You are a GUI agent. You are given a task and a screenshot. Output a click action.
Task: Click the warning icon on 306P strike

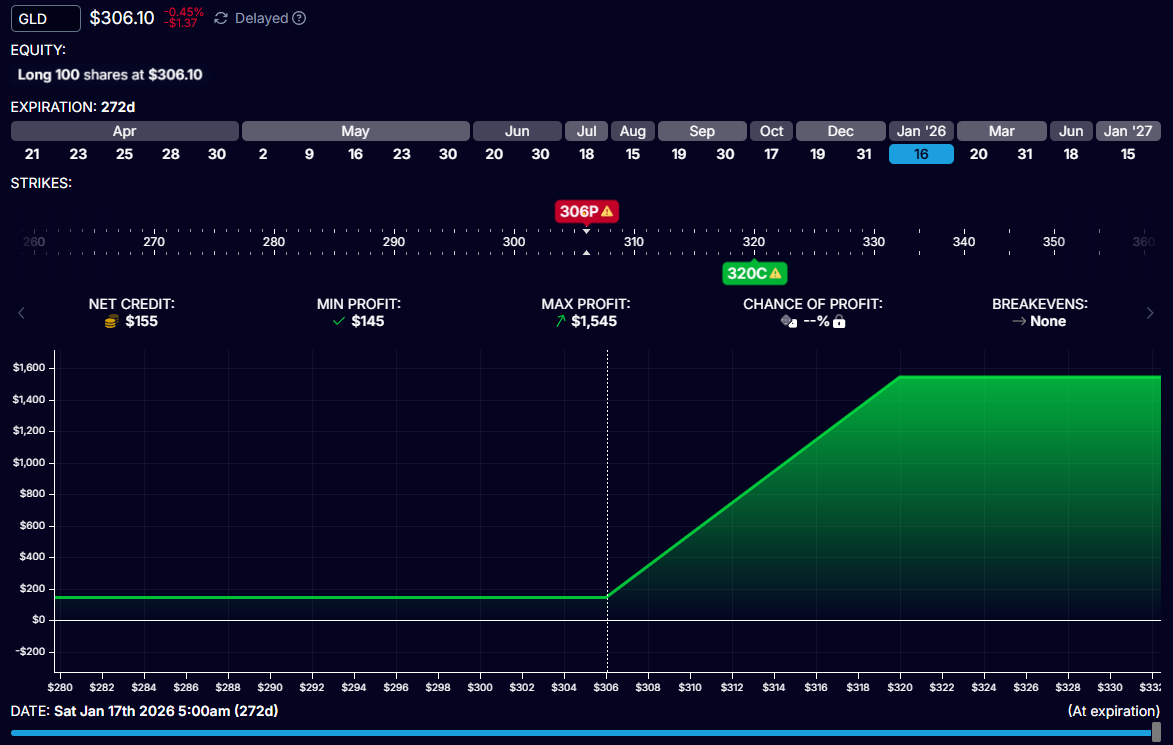(x=607, y=211)
